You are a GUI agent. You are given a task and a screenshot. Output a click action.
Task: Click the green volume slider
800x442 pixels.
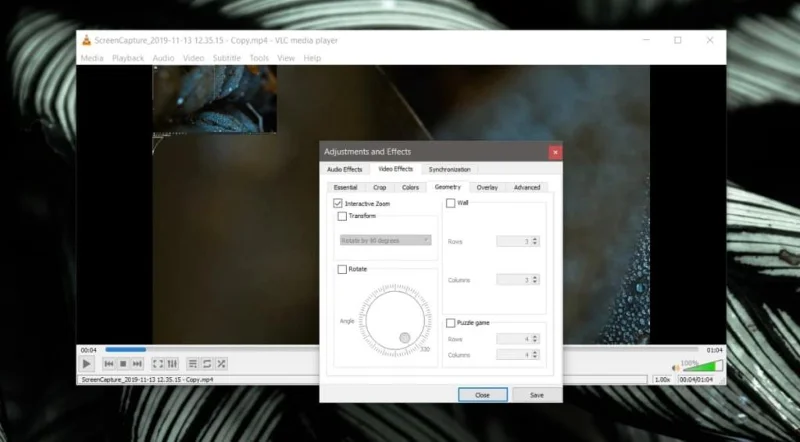(x=703, y=366)
